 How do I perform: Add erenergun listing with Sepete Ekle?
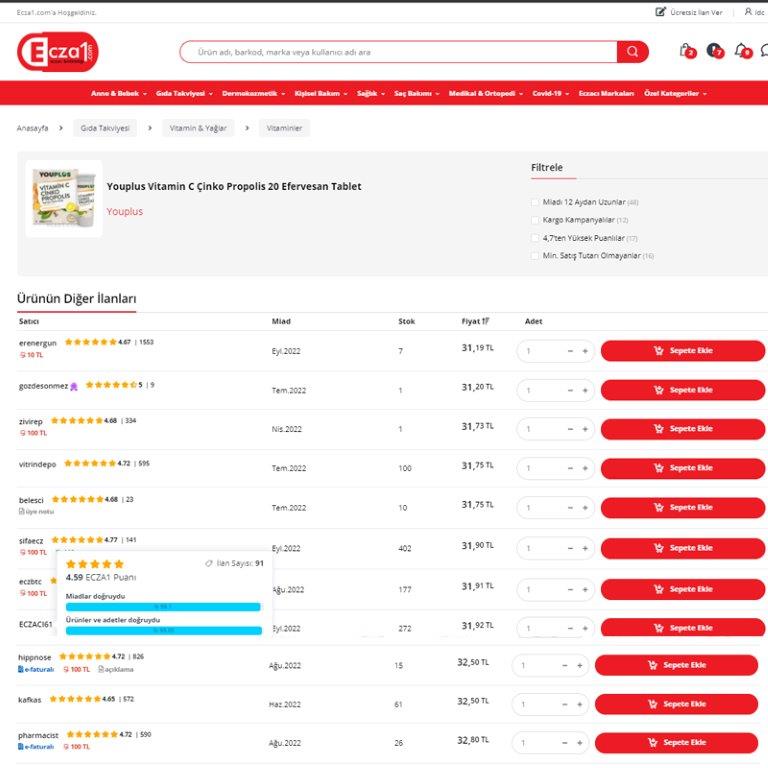pyautogui.click(x=683, y=351)
